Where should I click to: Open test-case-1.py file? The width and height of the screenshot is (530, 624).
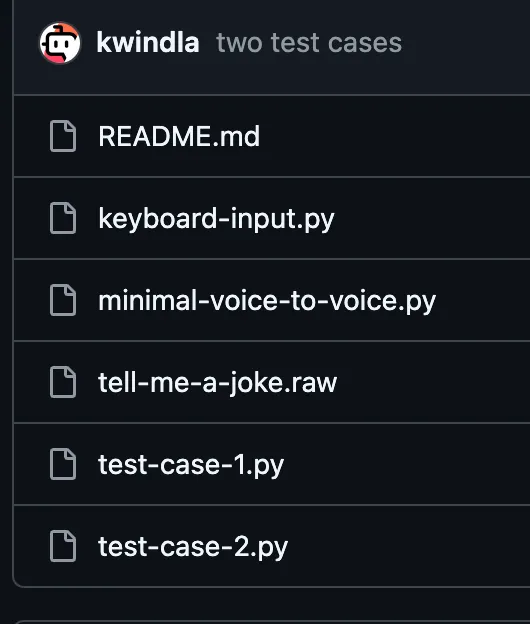point(191,465)
